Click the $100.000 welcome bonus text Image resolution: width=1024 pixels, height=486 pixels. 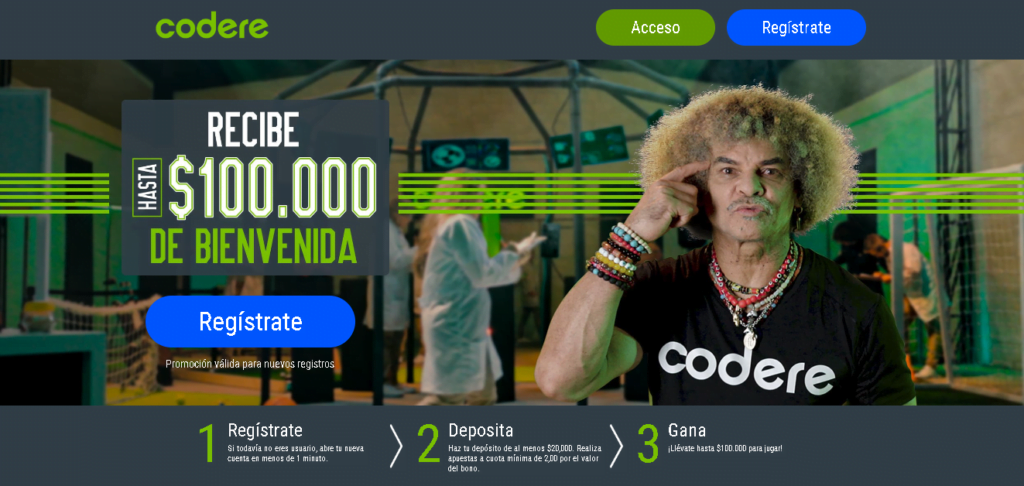click(272, 187)
